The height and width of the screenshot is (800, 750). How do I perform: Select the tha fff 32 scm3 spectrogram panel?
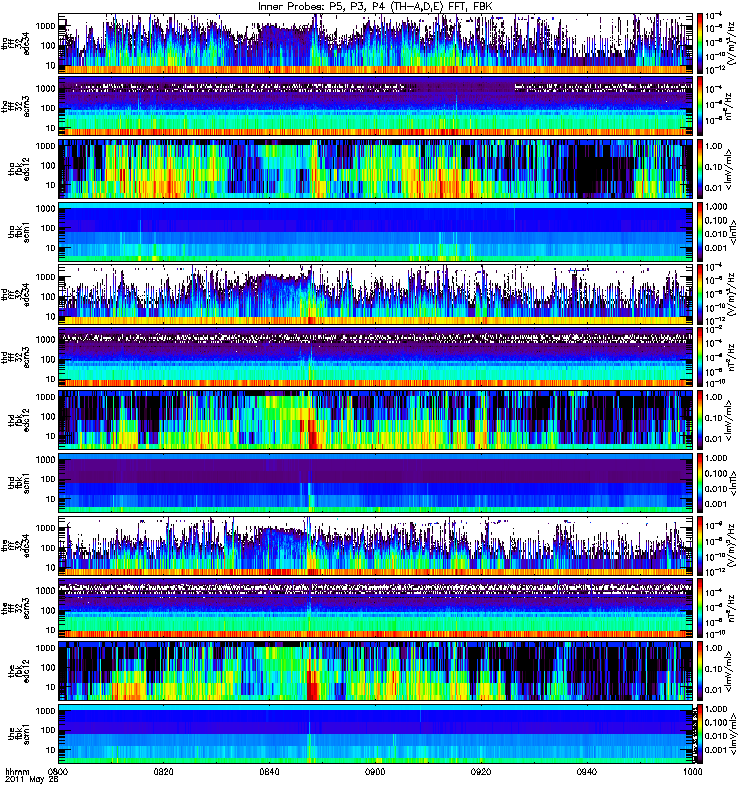point(376,106)
